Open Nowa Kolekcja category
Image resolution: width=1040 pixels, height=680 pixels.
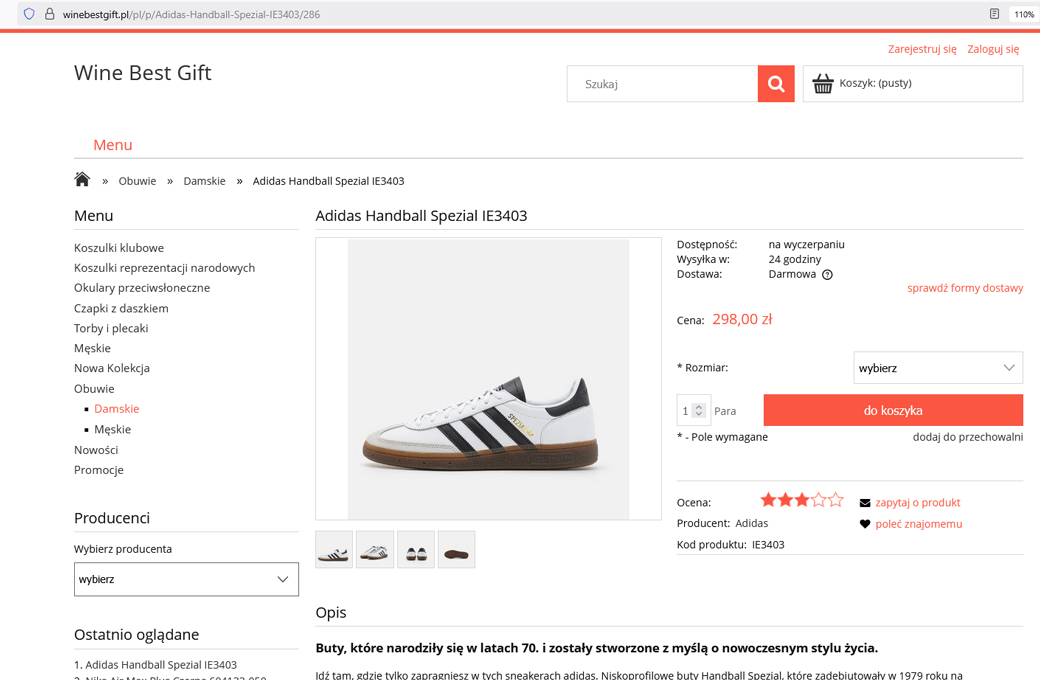point(112,368)
